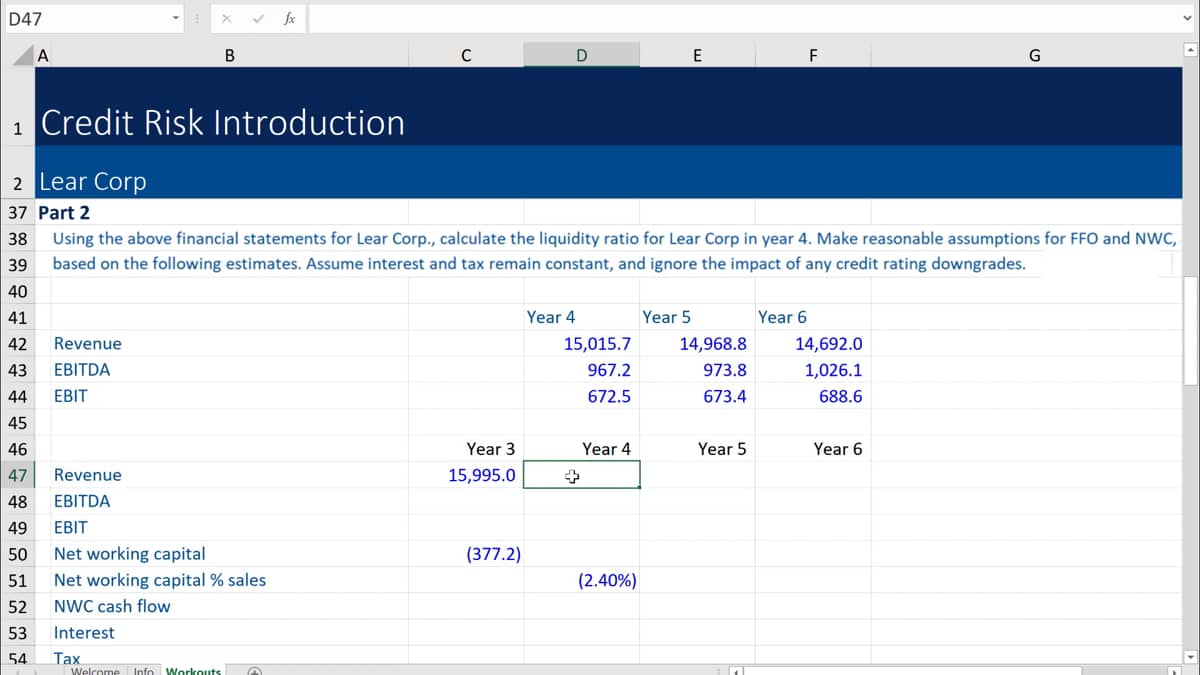
Task: Click vertical scrollbar down arrow
Action: pyautogui.click(x=1190, y=657)
